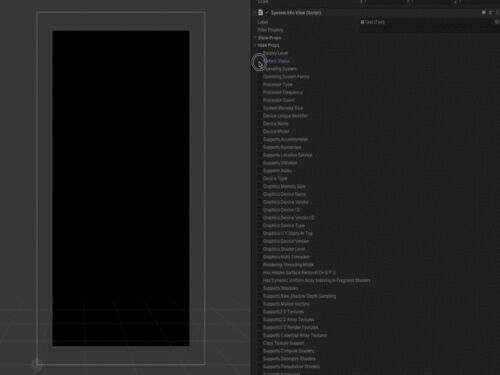The width and height of the screenshot is (500, 375).
Task: Open the component help reference icon
Action: point(484,13)
